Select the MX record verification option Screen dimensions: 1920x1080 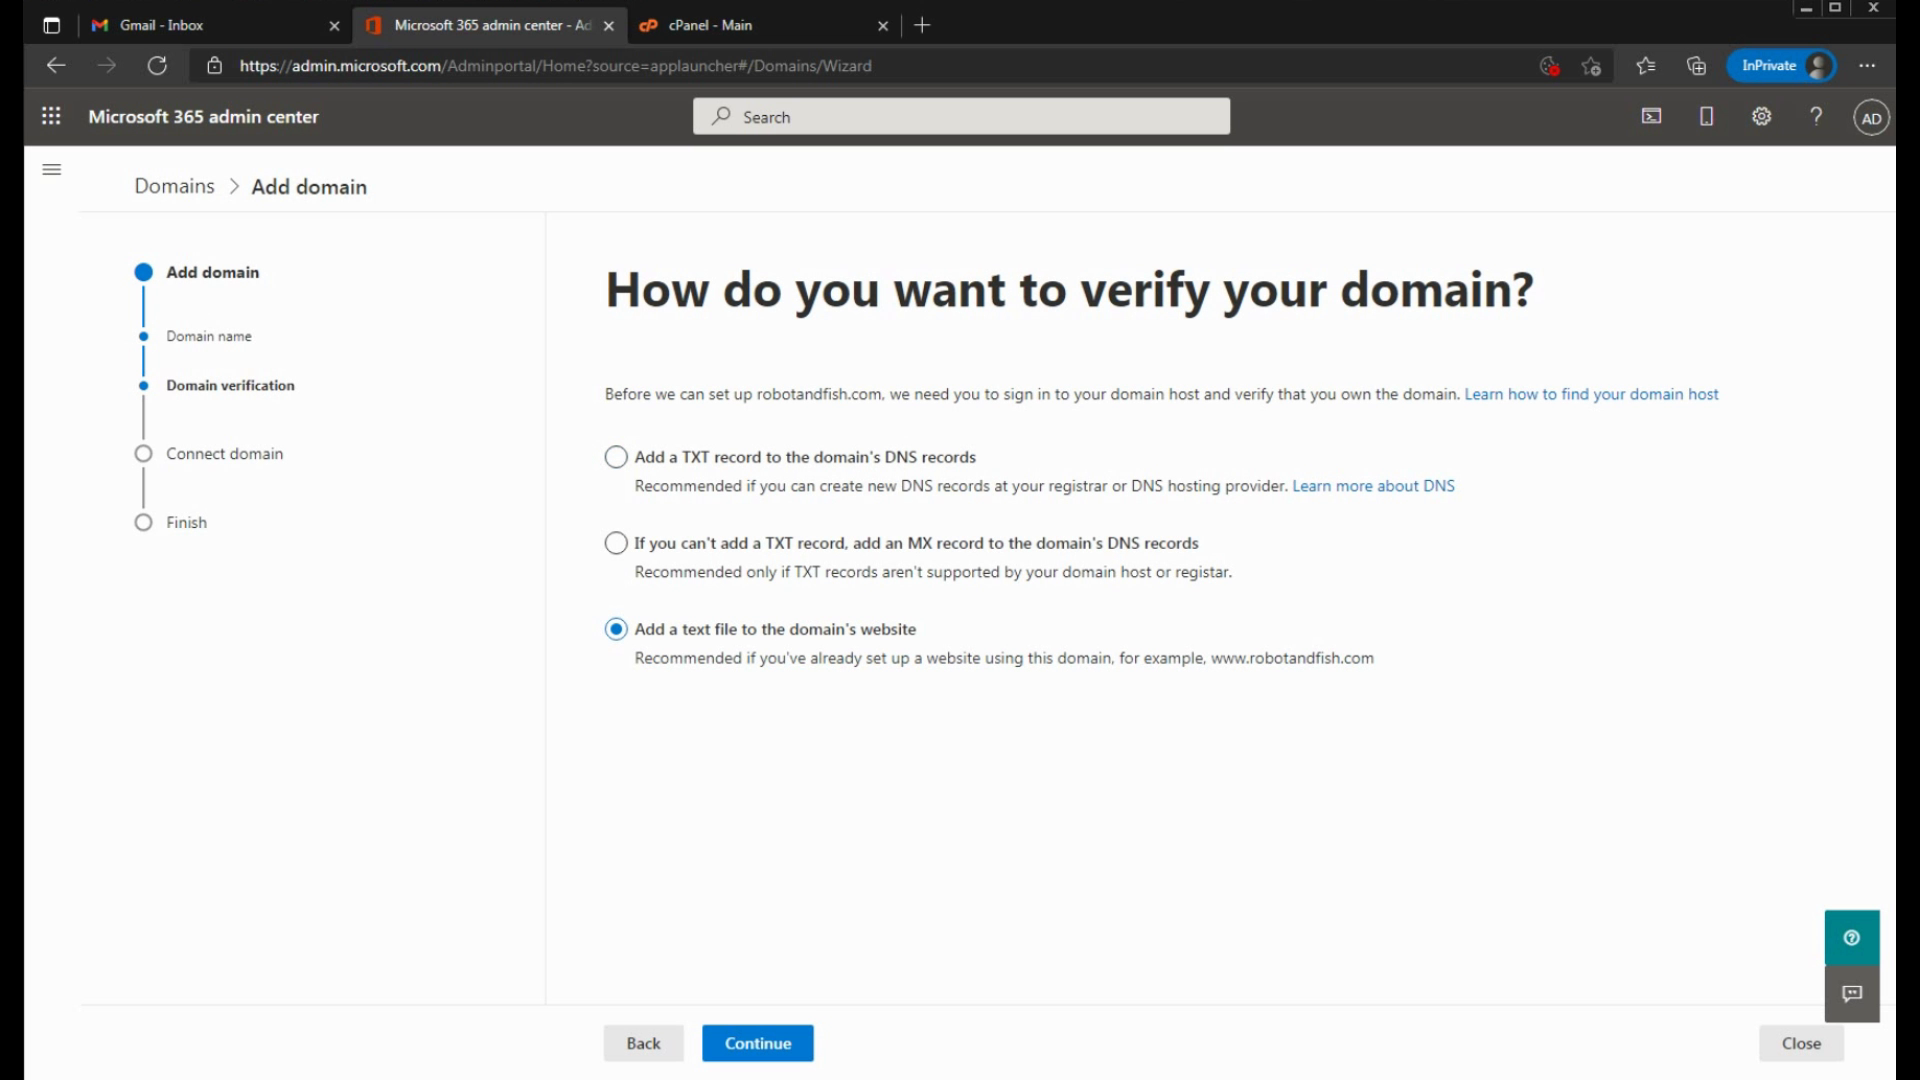[x=616, y=543]
